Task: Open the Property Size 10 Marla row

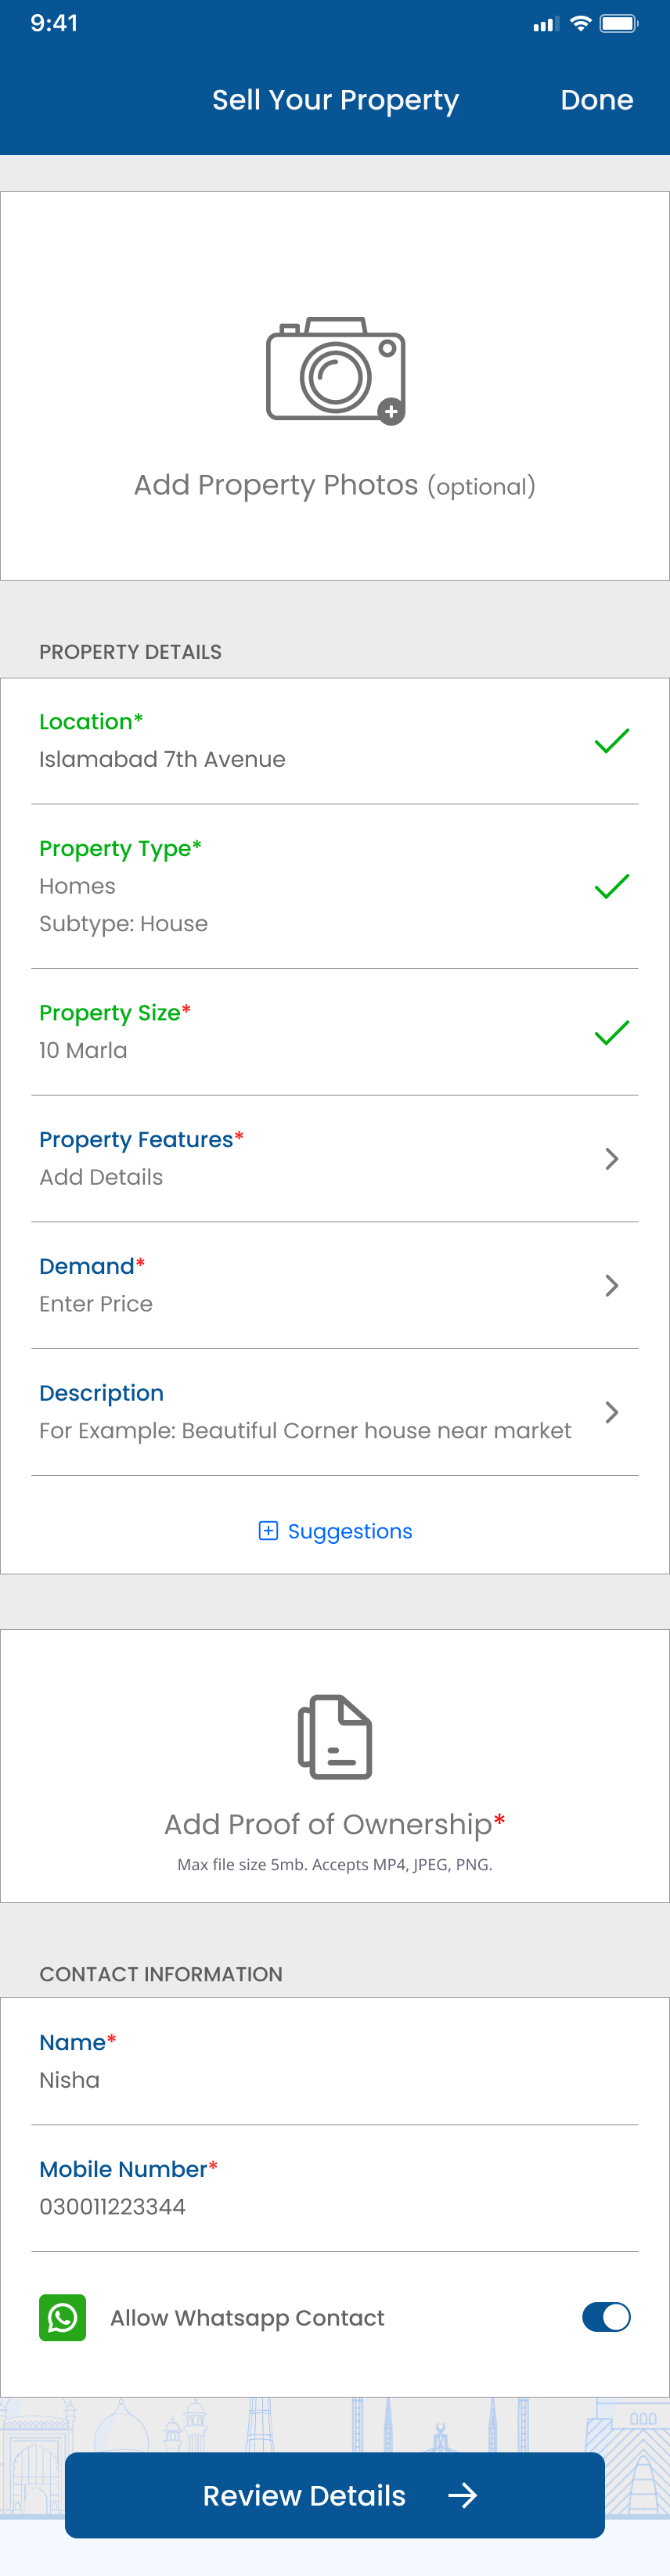Action: tap(300, 1032)
